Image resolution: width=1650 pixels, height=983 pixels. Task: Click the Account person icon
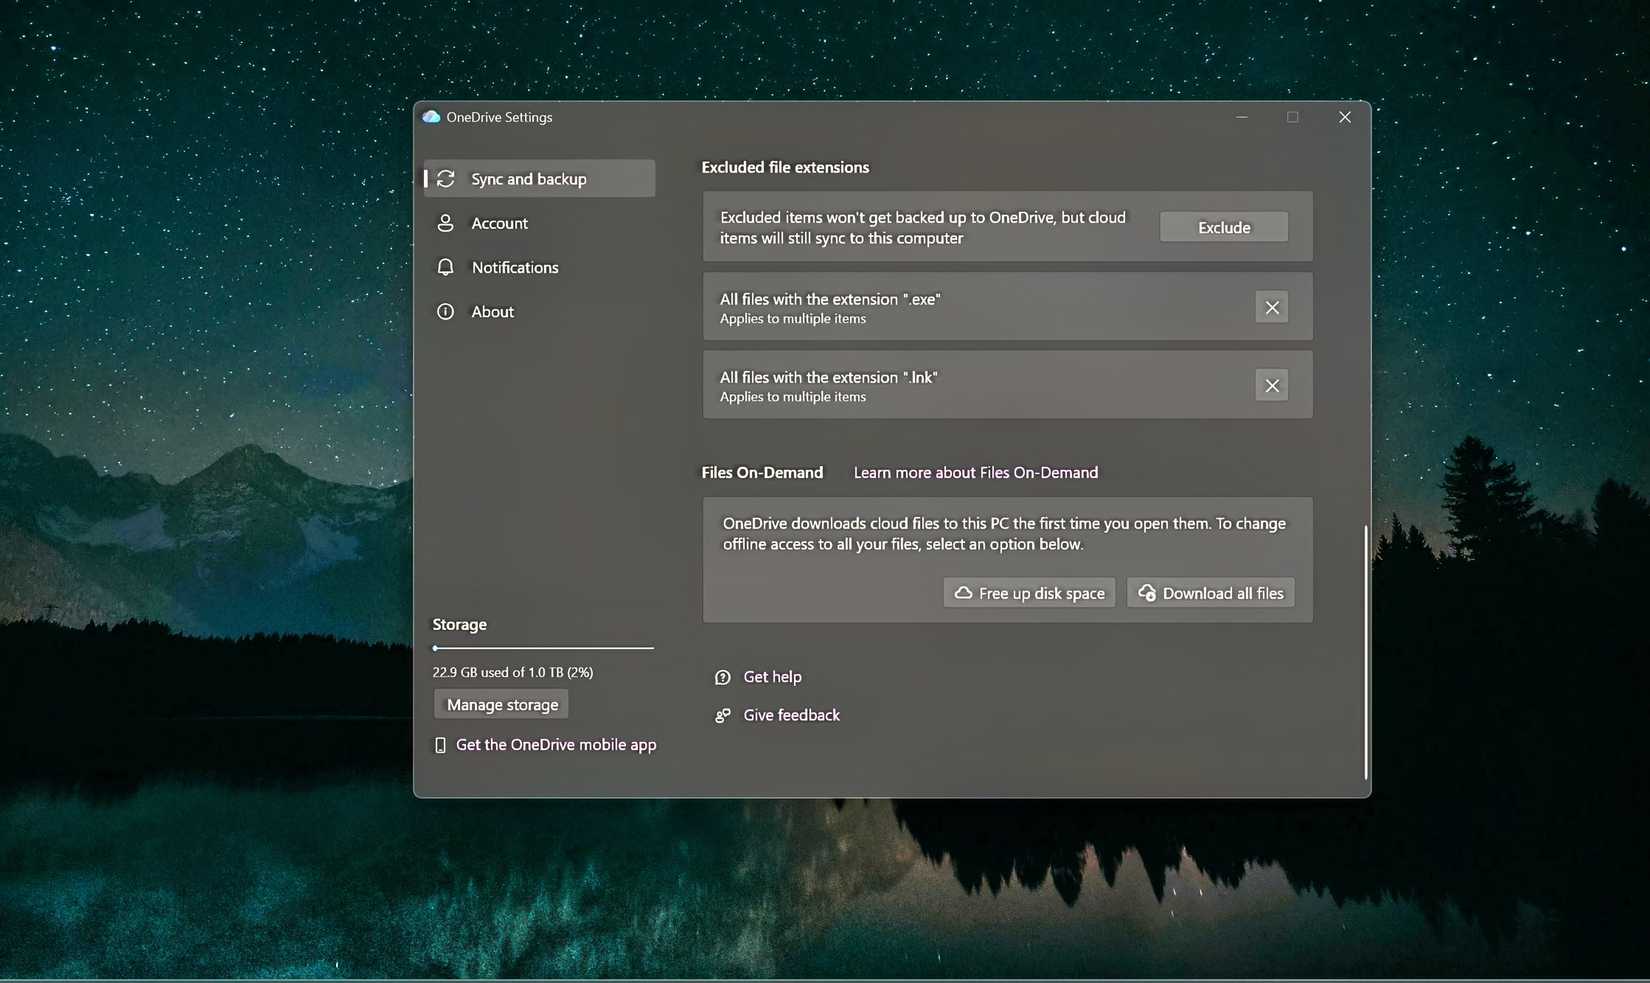coord(446,223)
